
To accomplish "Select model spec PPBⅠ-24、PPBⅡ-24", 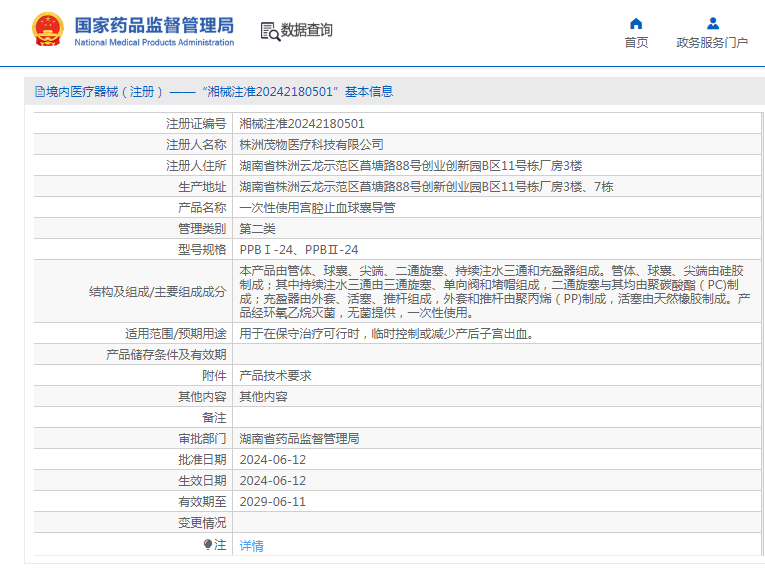I will [299, 250].
